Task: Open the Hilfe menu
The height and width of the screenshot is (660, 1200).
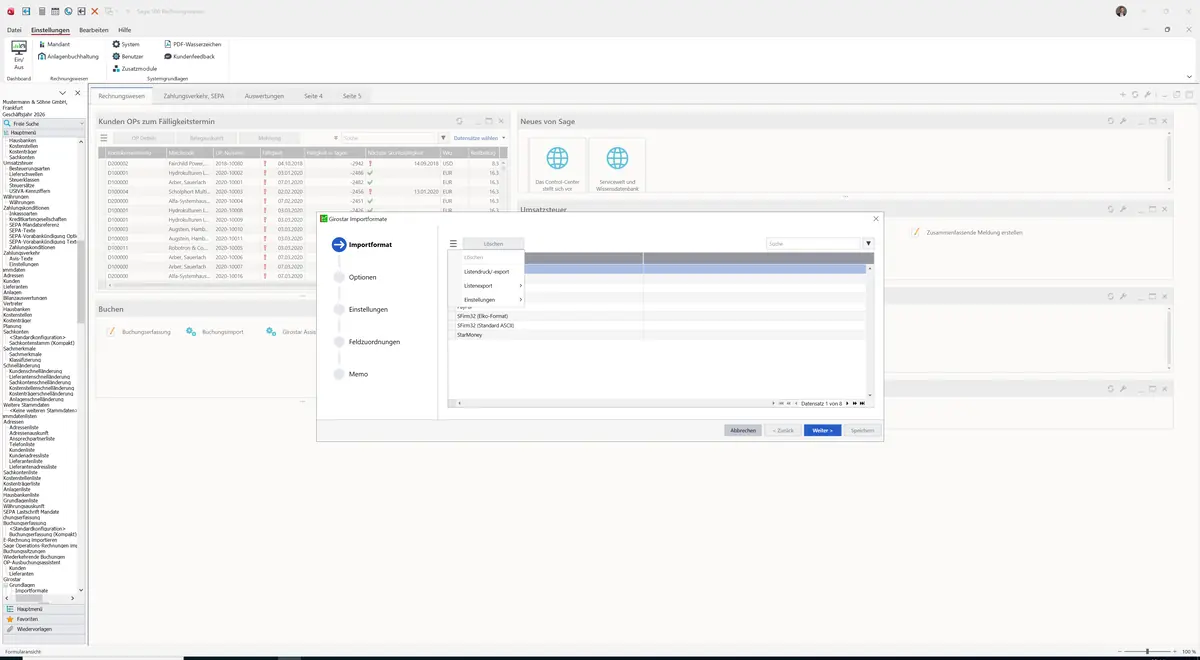Action: pyautogui.click(x=125, y=30)
